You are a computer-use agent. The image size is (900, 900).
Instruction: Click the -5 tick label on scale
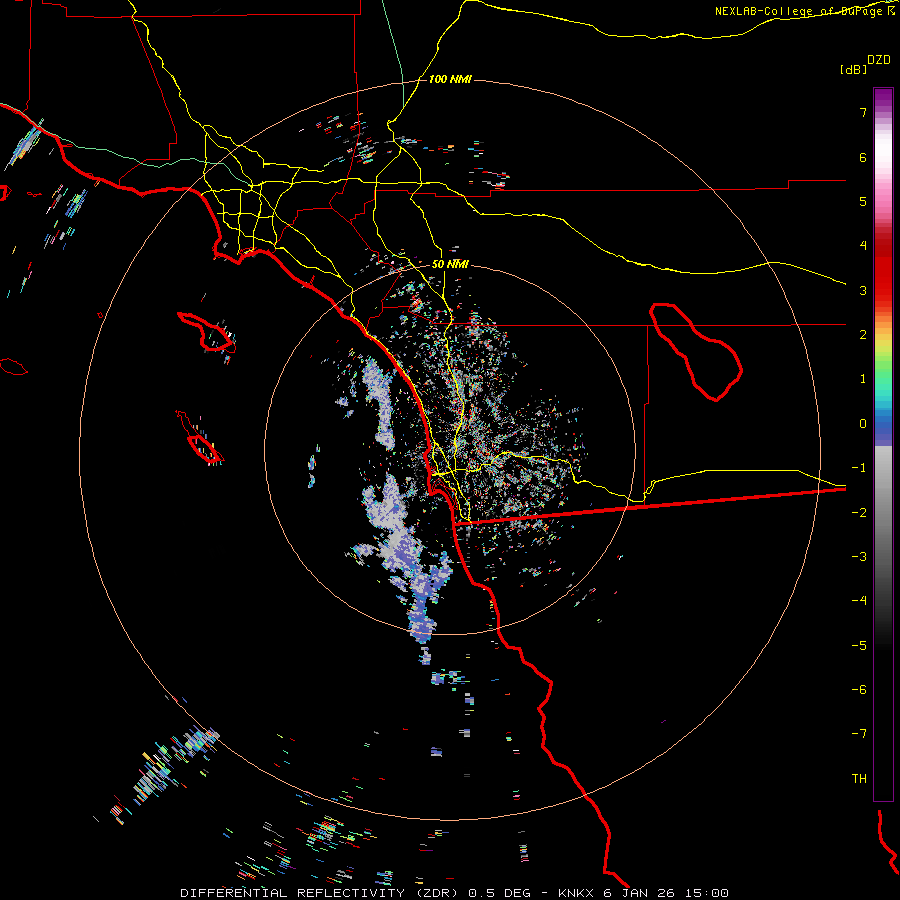(x=859, y=646)
